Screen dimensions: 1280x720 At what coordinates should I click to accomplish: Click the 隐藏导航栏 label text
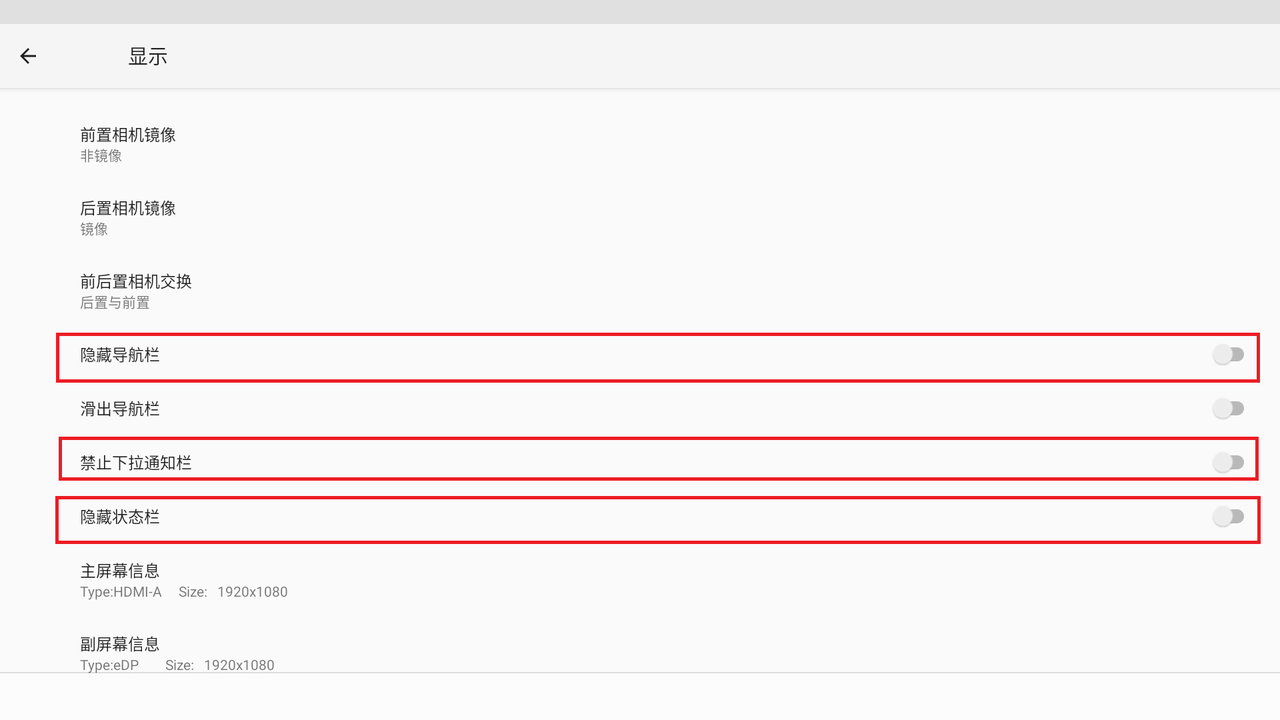pyautogui.click(x=120, y=355)
